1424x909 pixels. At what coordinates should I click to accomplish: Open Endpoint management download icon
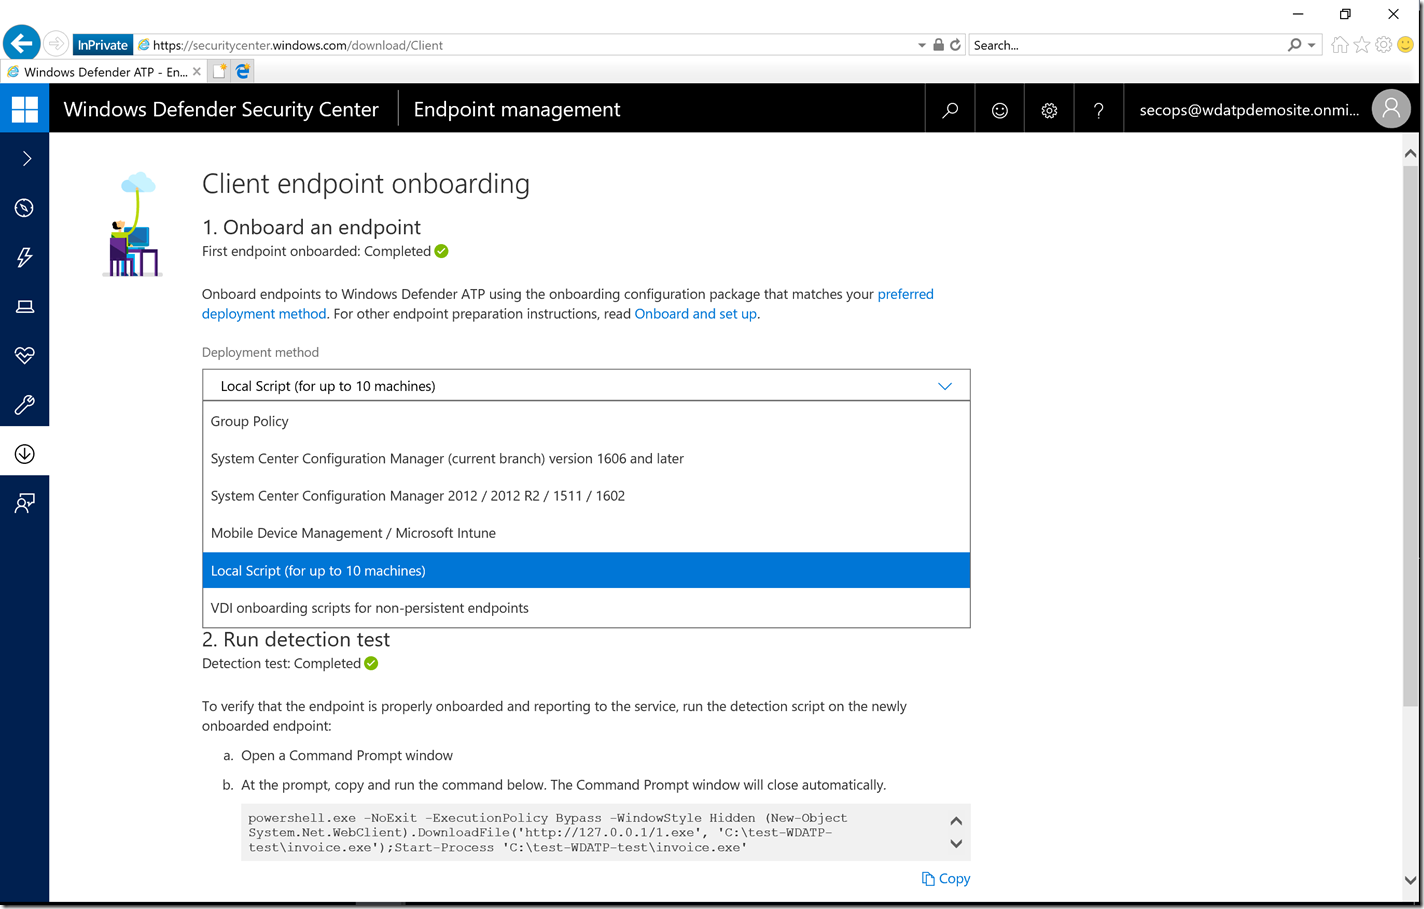click(x=24, y=454)
